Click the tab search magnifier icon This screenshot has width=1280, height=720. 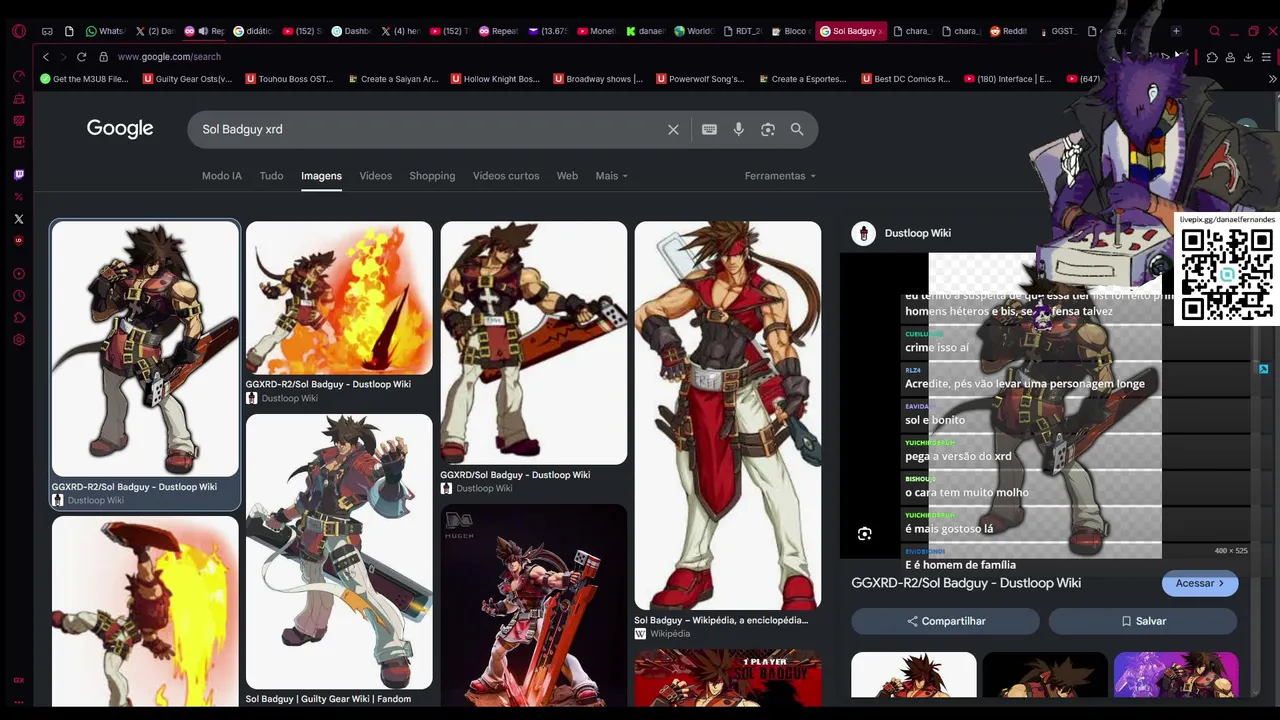point(1215,31)
